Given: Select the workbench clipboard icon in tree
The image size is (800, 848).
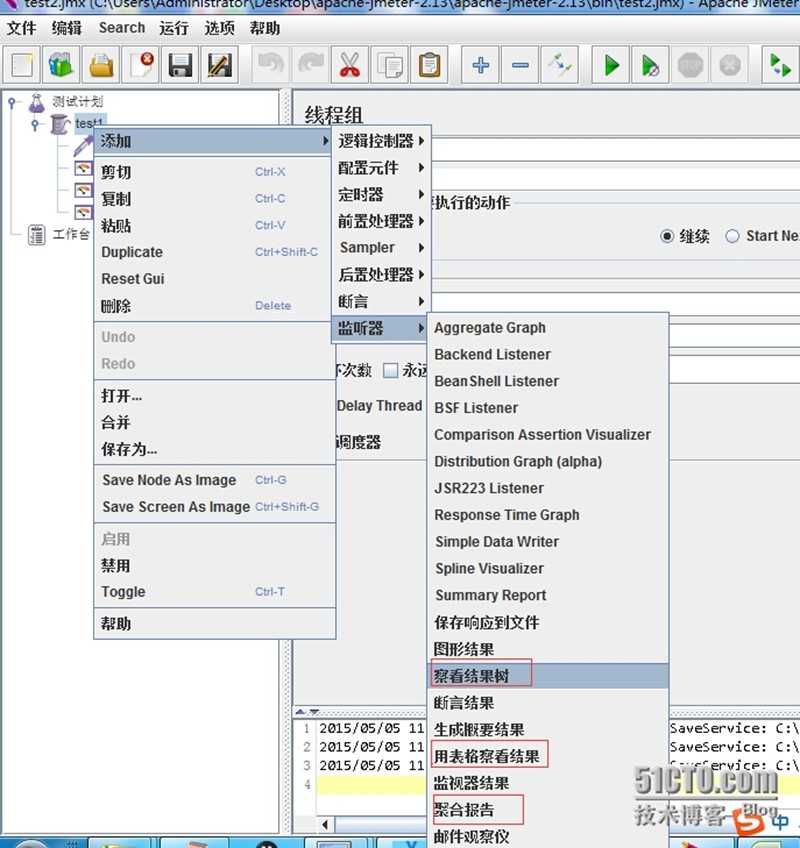Looking at the screenshot, I should tap(37, 235).
